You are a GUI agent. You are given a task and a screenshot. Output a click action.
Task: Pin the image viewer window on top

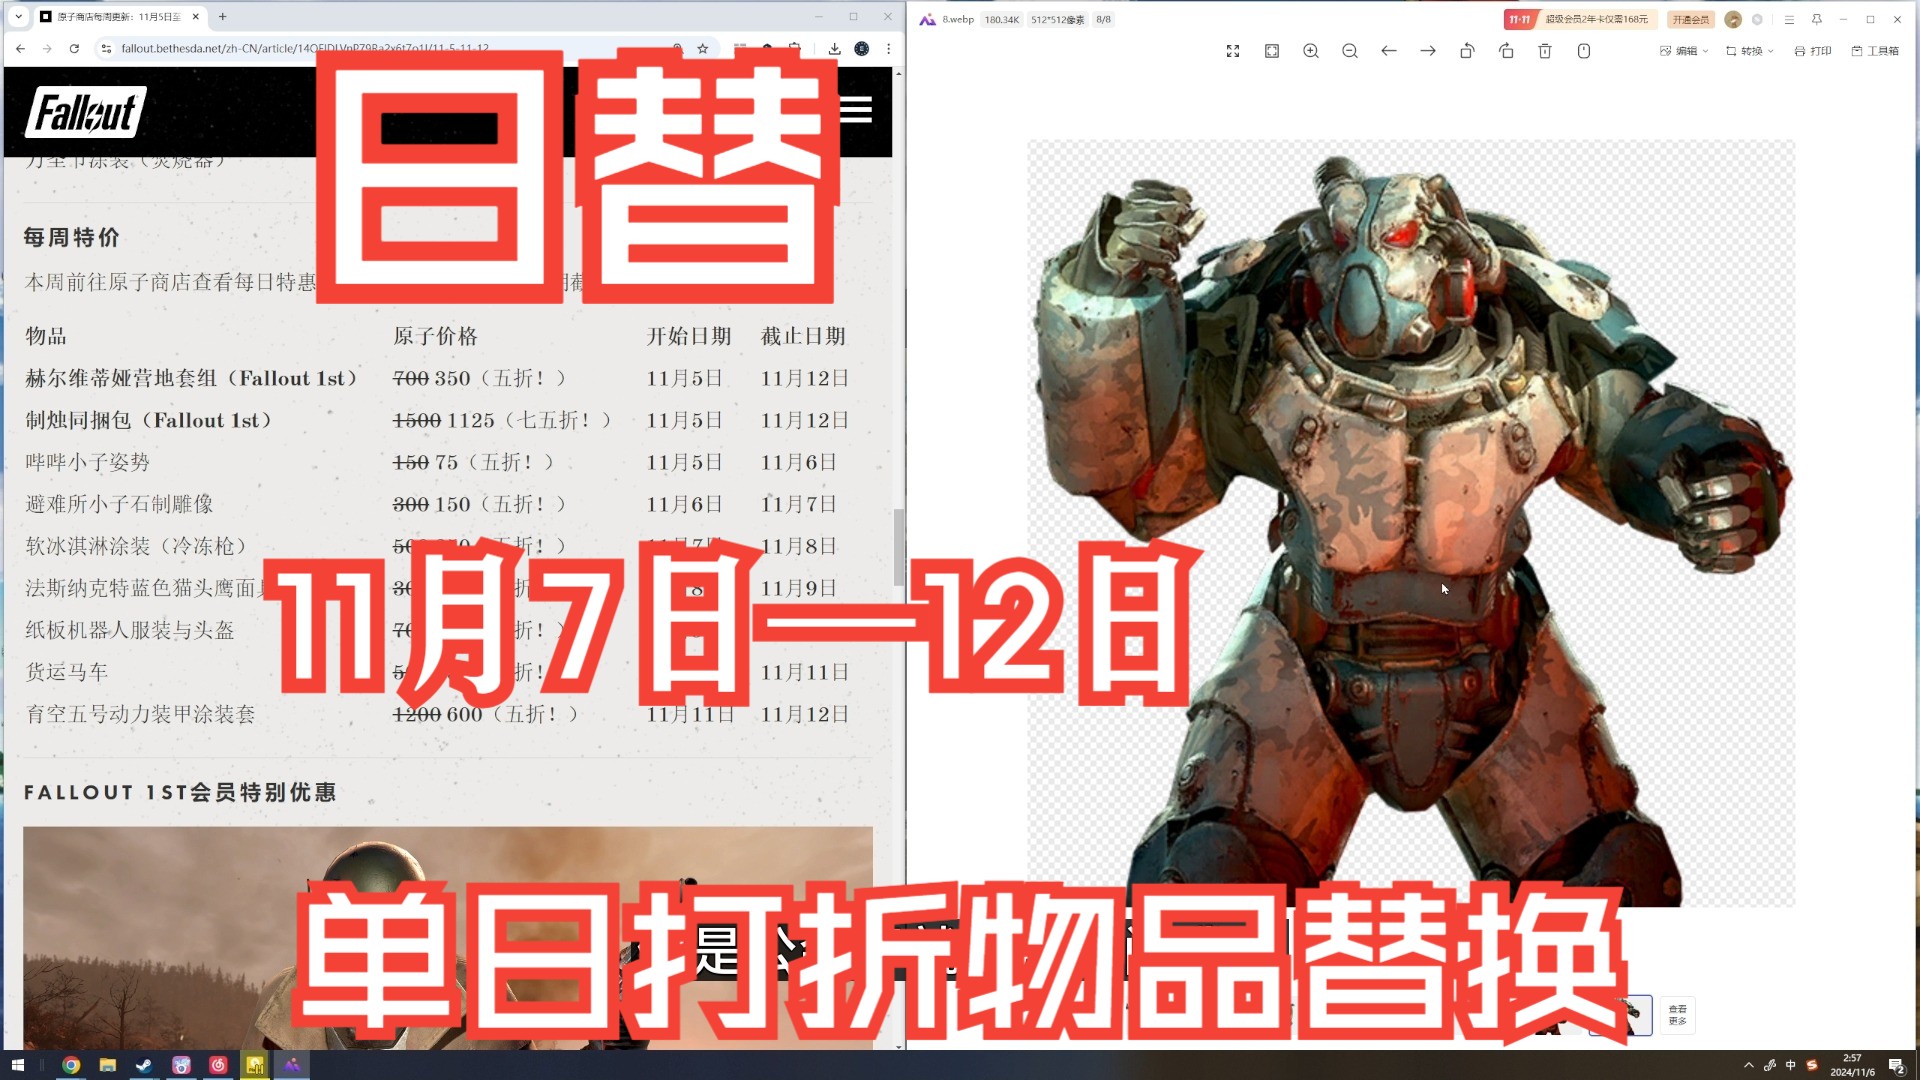tap(1816, 19)
